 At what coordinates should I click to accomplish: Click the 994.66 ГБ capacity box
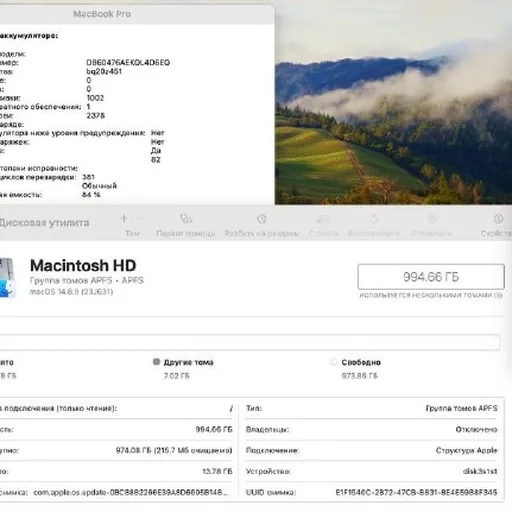tap(431, 277)
